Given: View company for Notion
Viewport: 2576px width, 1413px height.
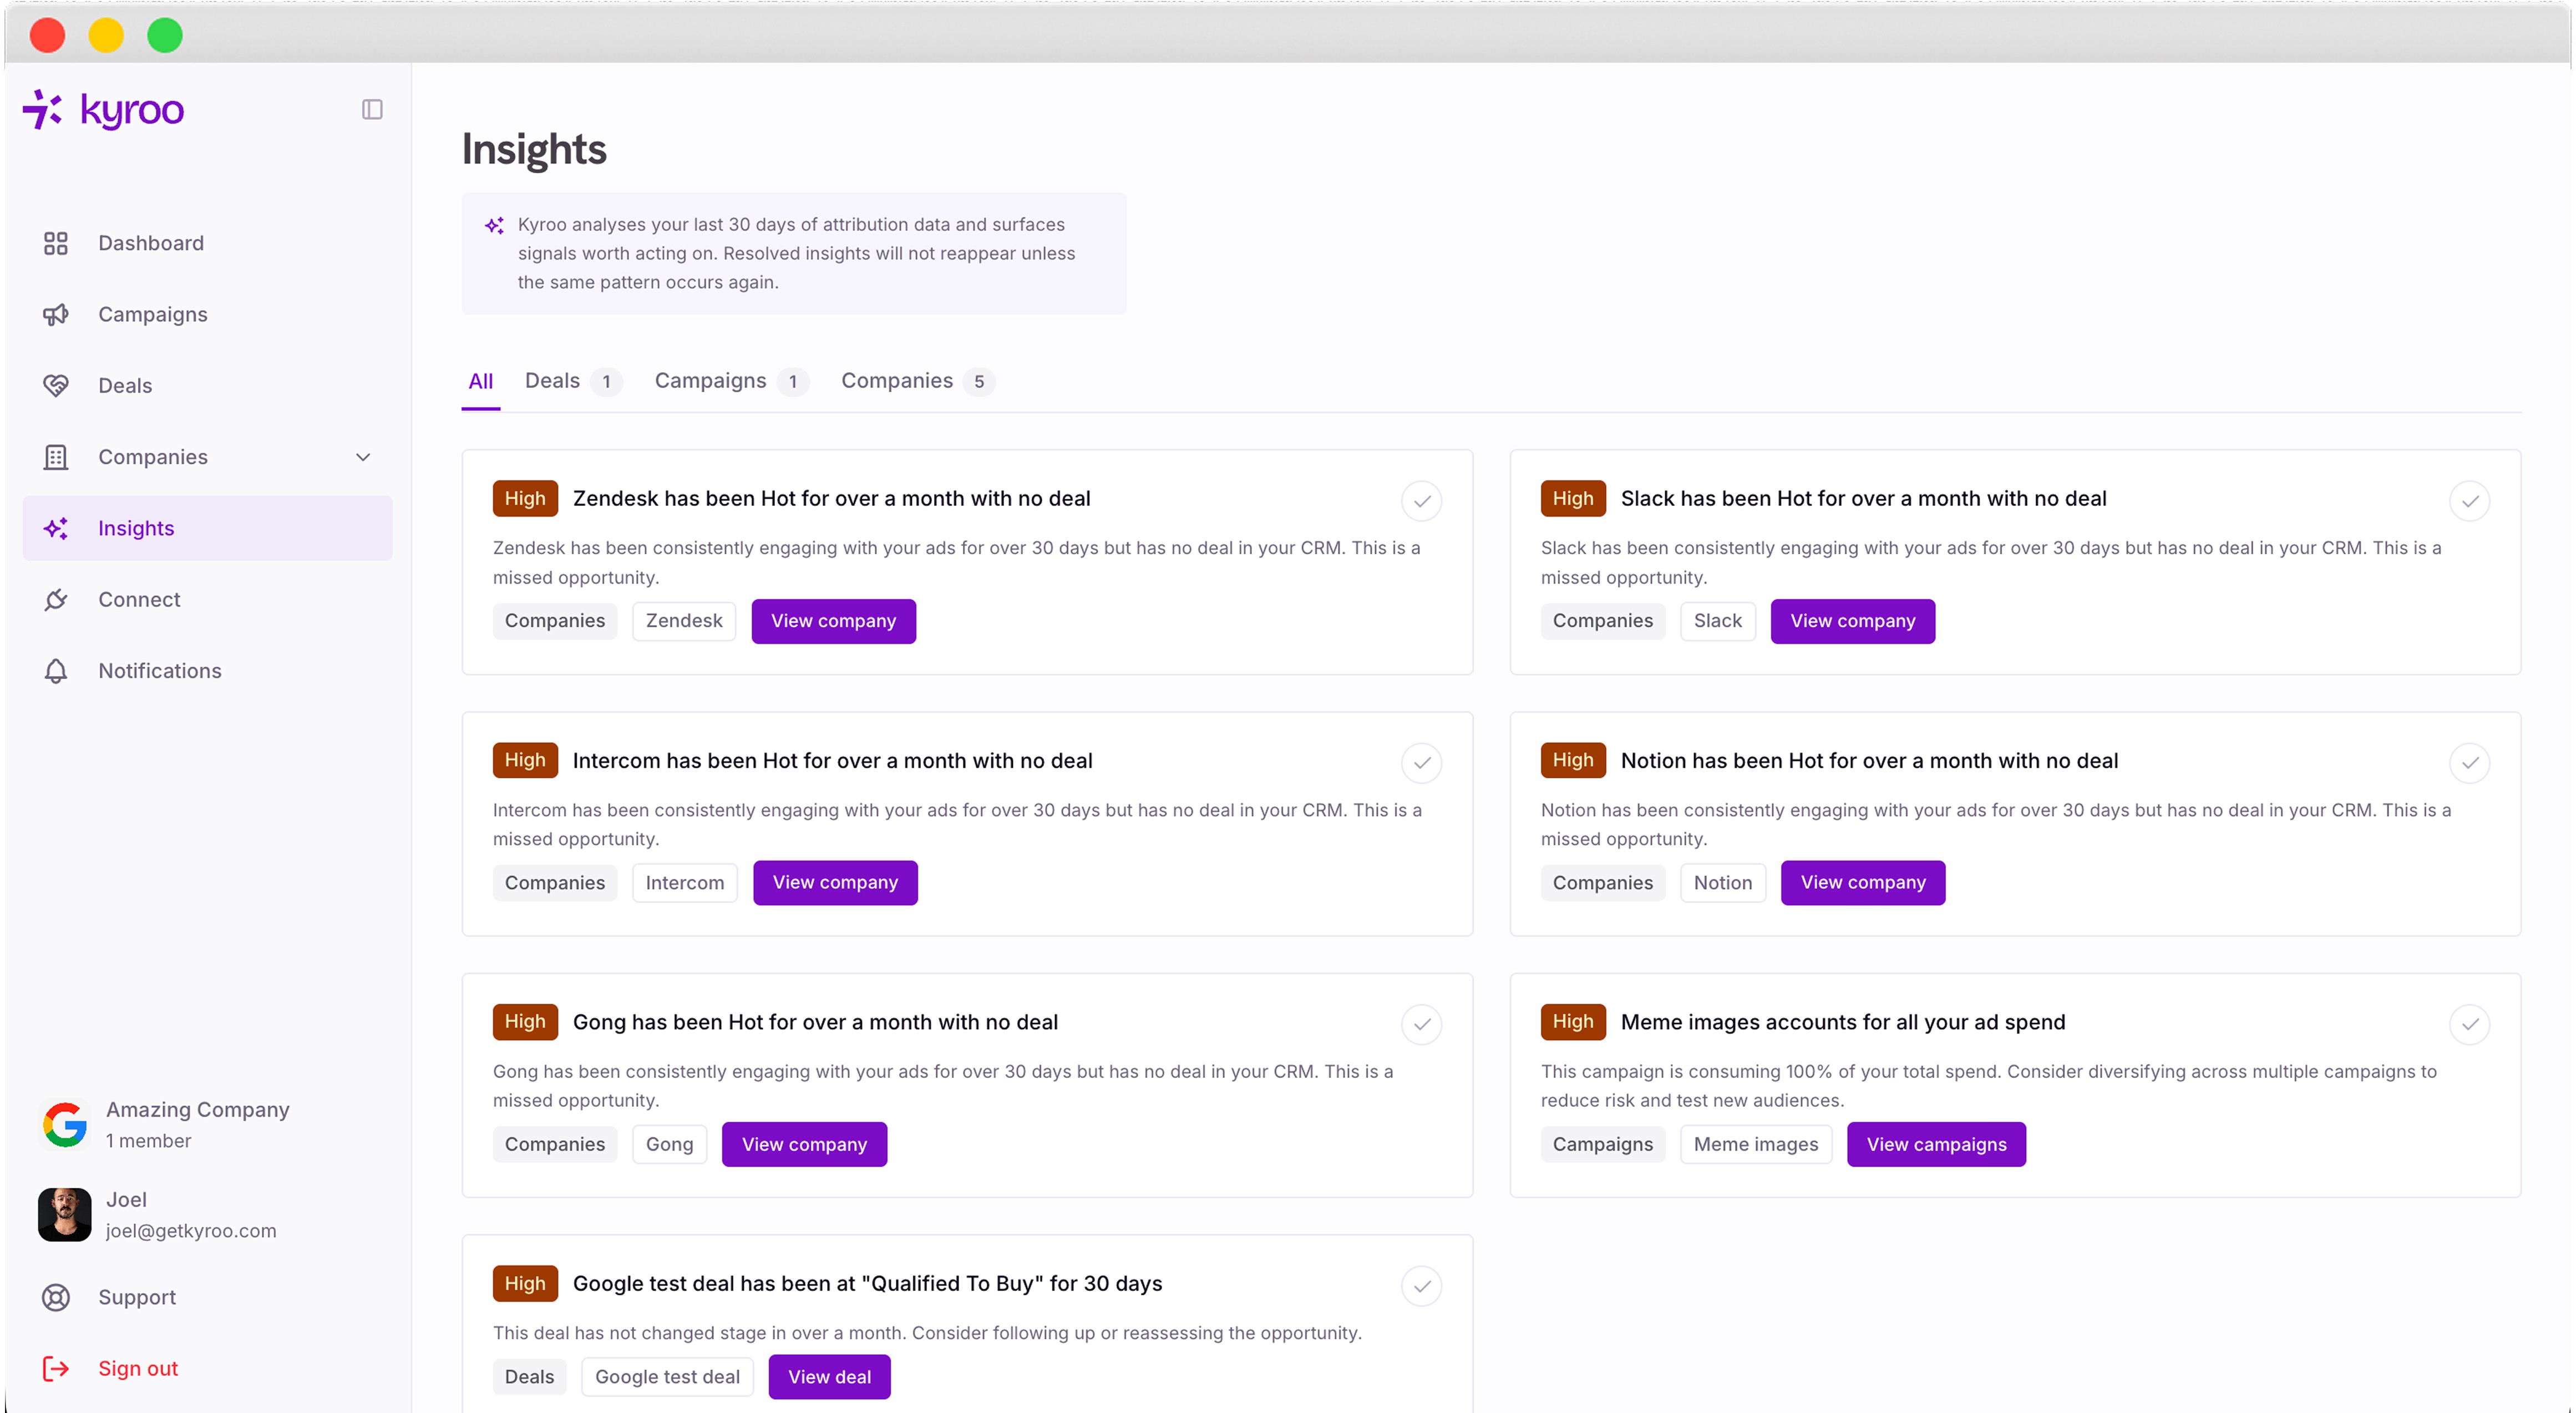Looking at the screenshot, I should click(1863, 883).
